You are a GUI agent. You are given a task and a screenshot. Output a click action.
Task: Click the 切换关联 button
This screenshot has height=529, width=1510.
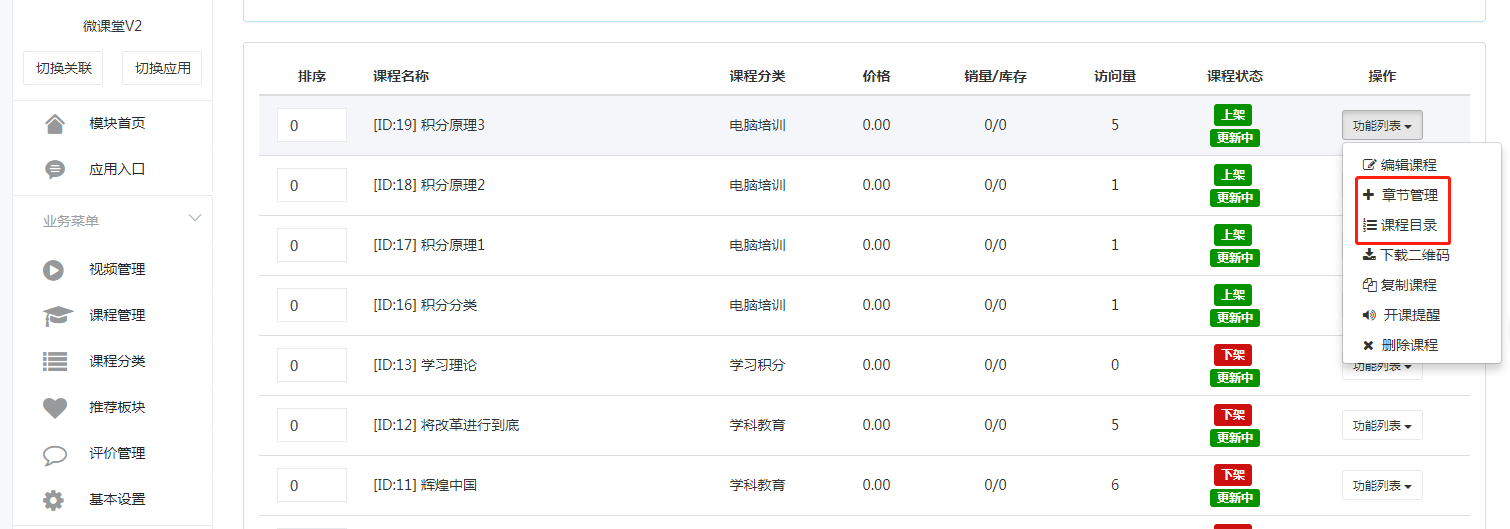pyautogui.click(x=64, y=68)
